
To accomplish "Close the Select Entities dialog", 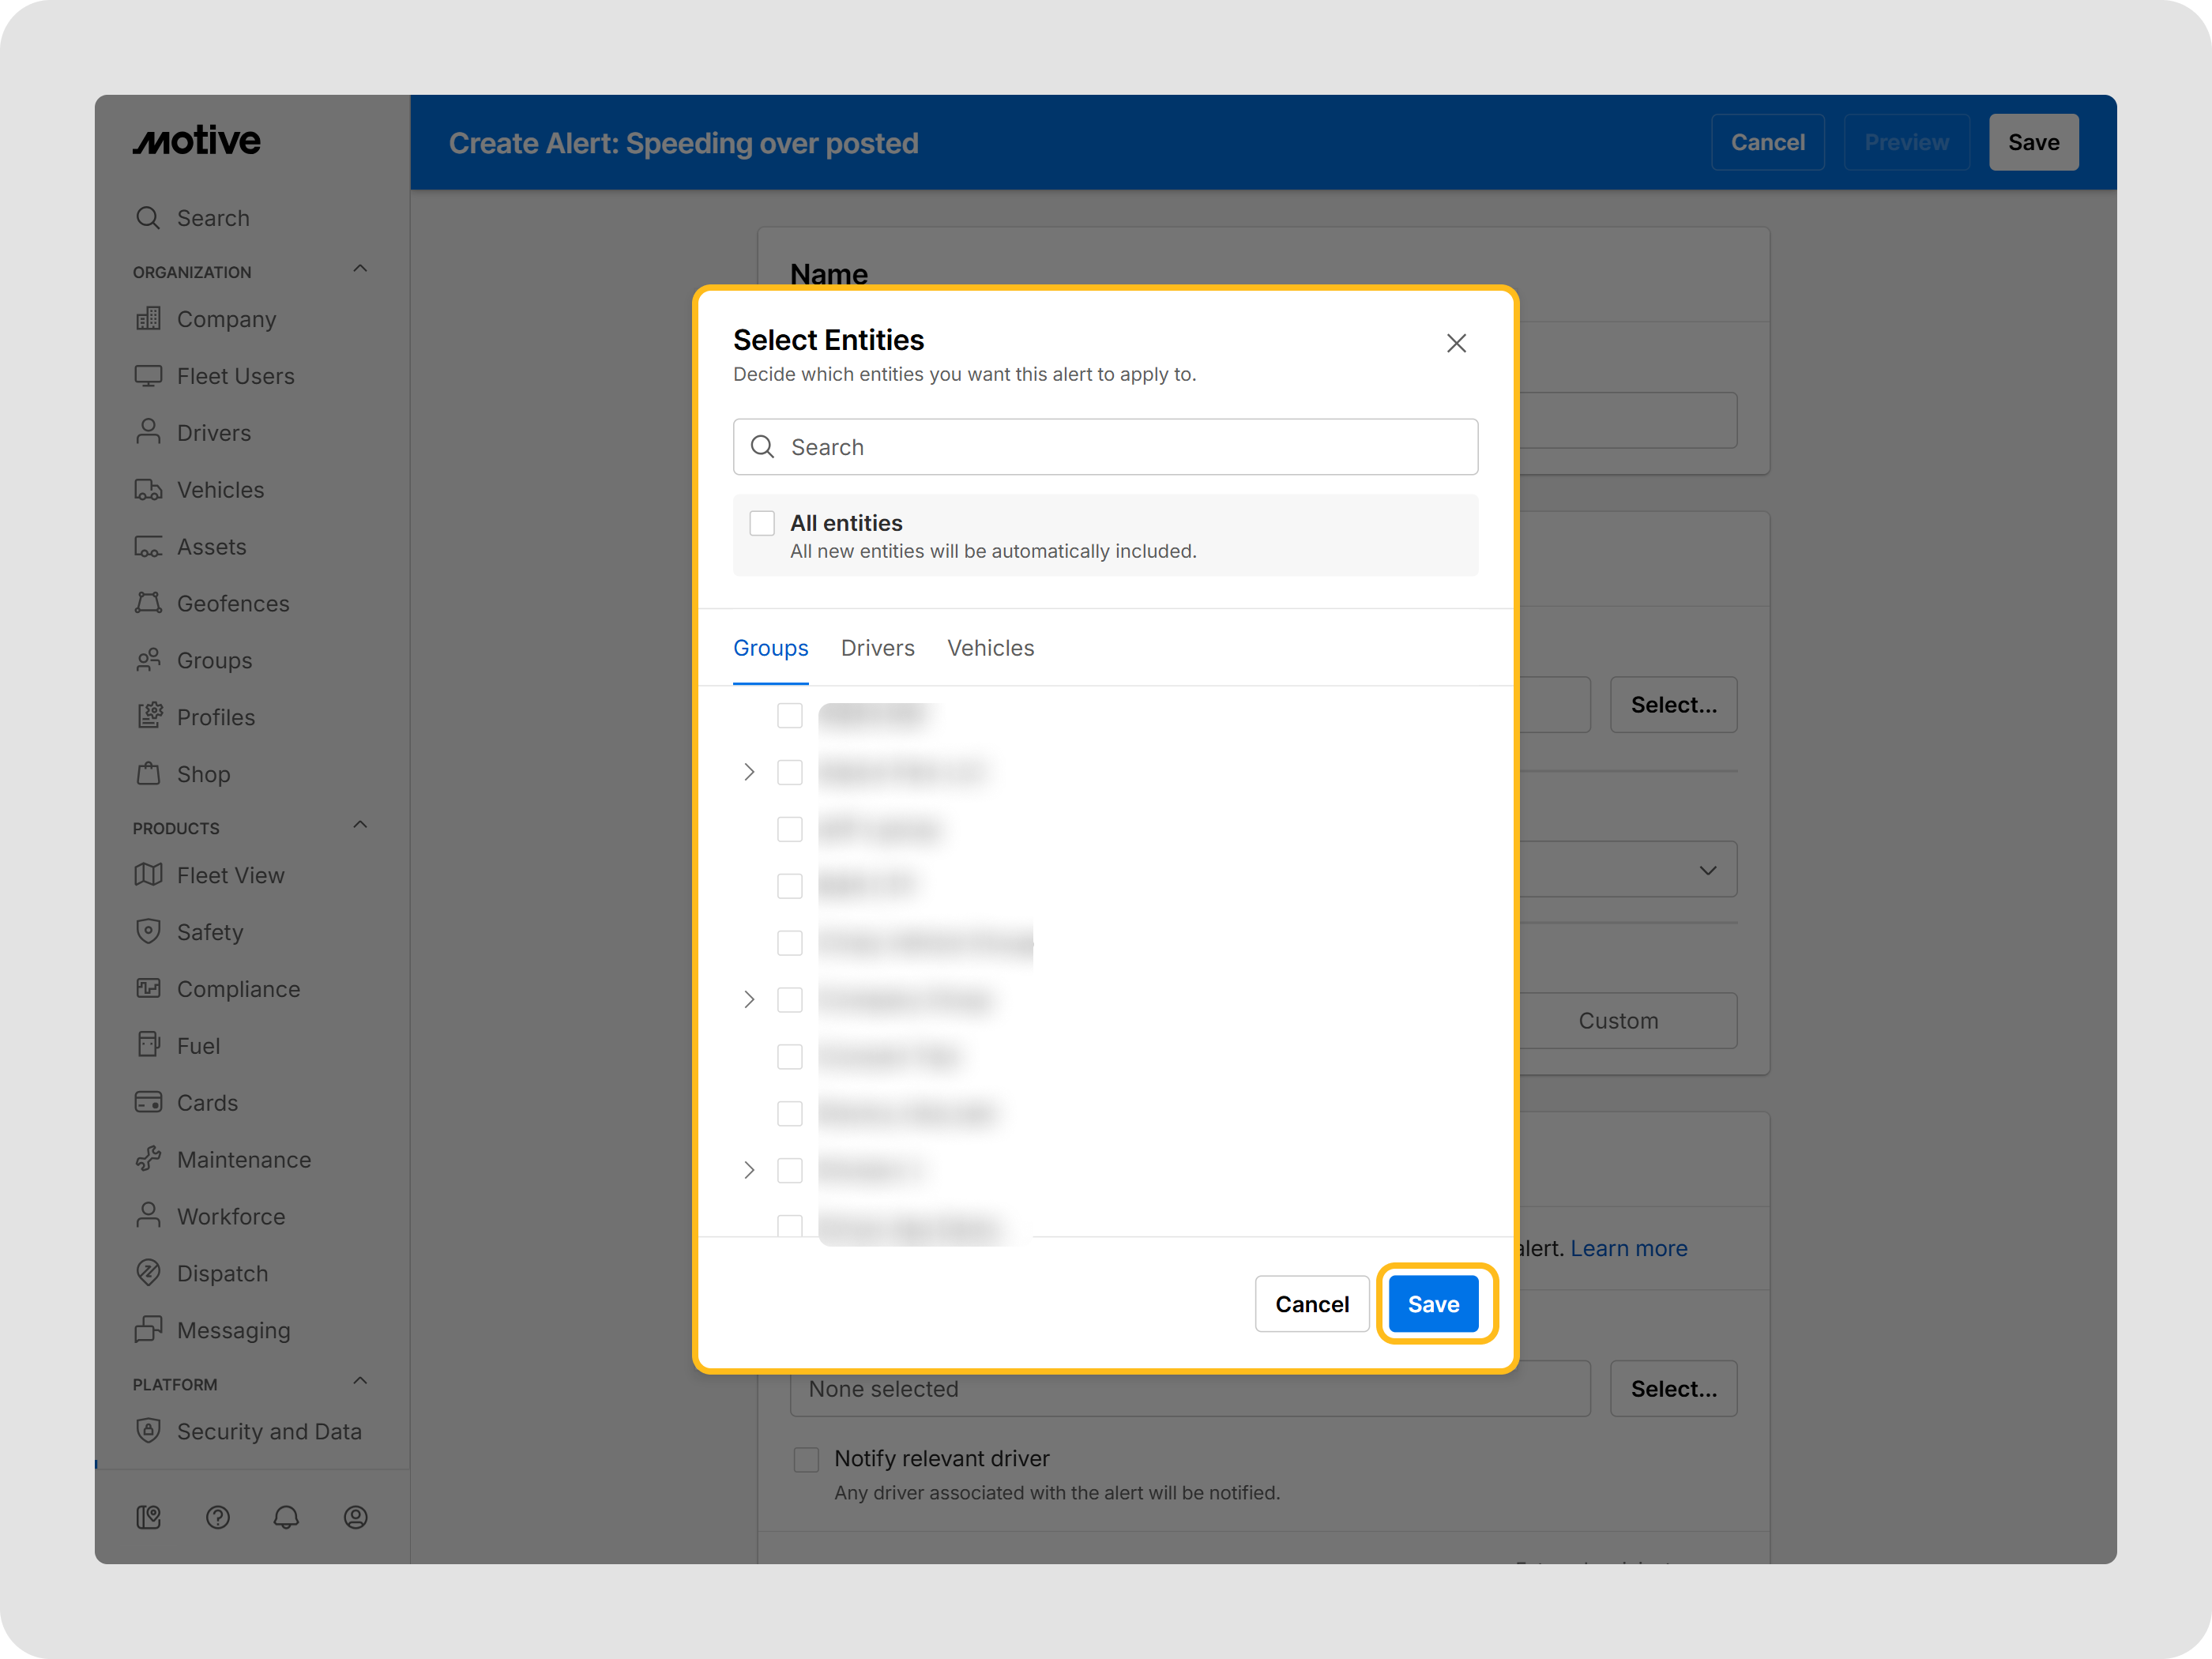I will click(1456, 343).
